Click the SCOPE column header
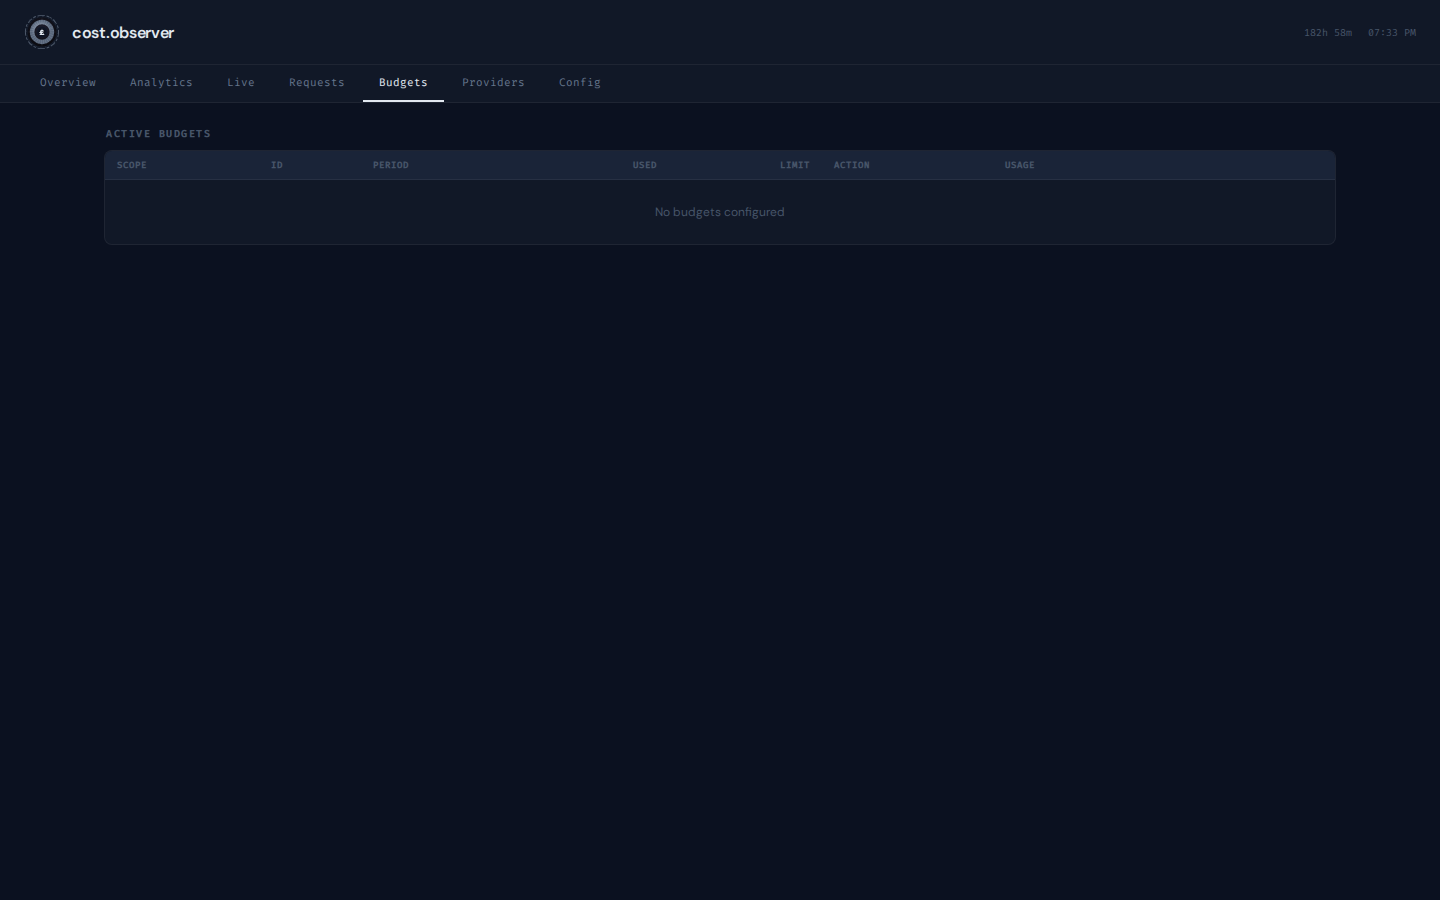The height and width of the screenshot is (900, 1440). tap(132, 165)
